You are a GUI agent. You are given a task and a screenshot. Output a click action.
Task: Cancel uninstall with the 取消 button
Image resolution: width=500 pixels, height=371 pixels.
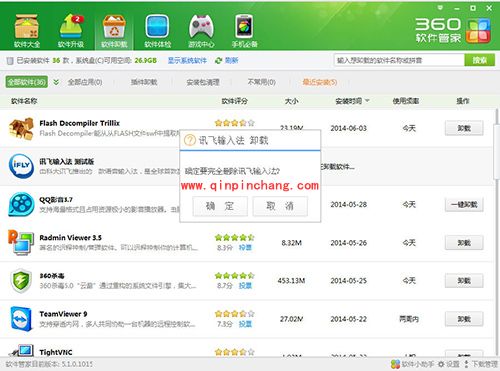coord(280,206)
